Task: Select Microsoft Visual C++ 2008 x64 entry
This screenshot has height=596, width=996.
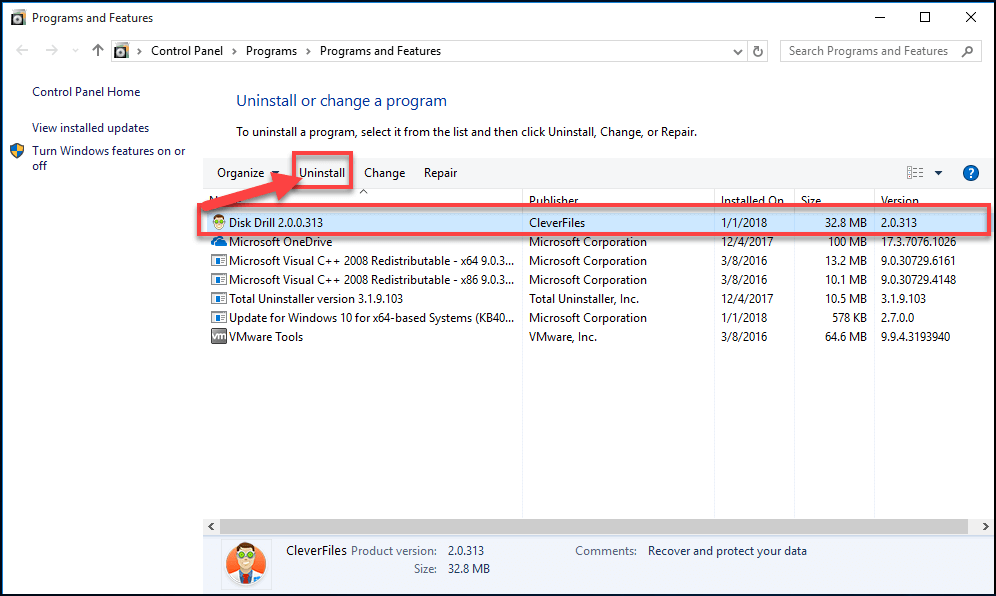Action: [595, 261]
